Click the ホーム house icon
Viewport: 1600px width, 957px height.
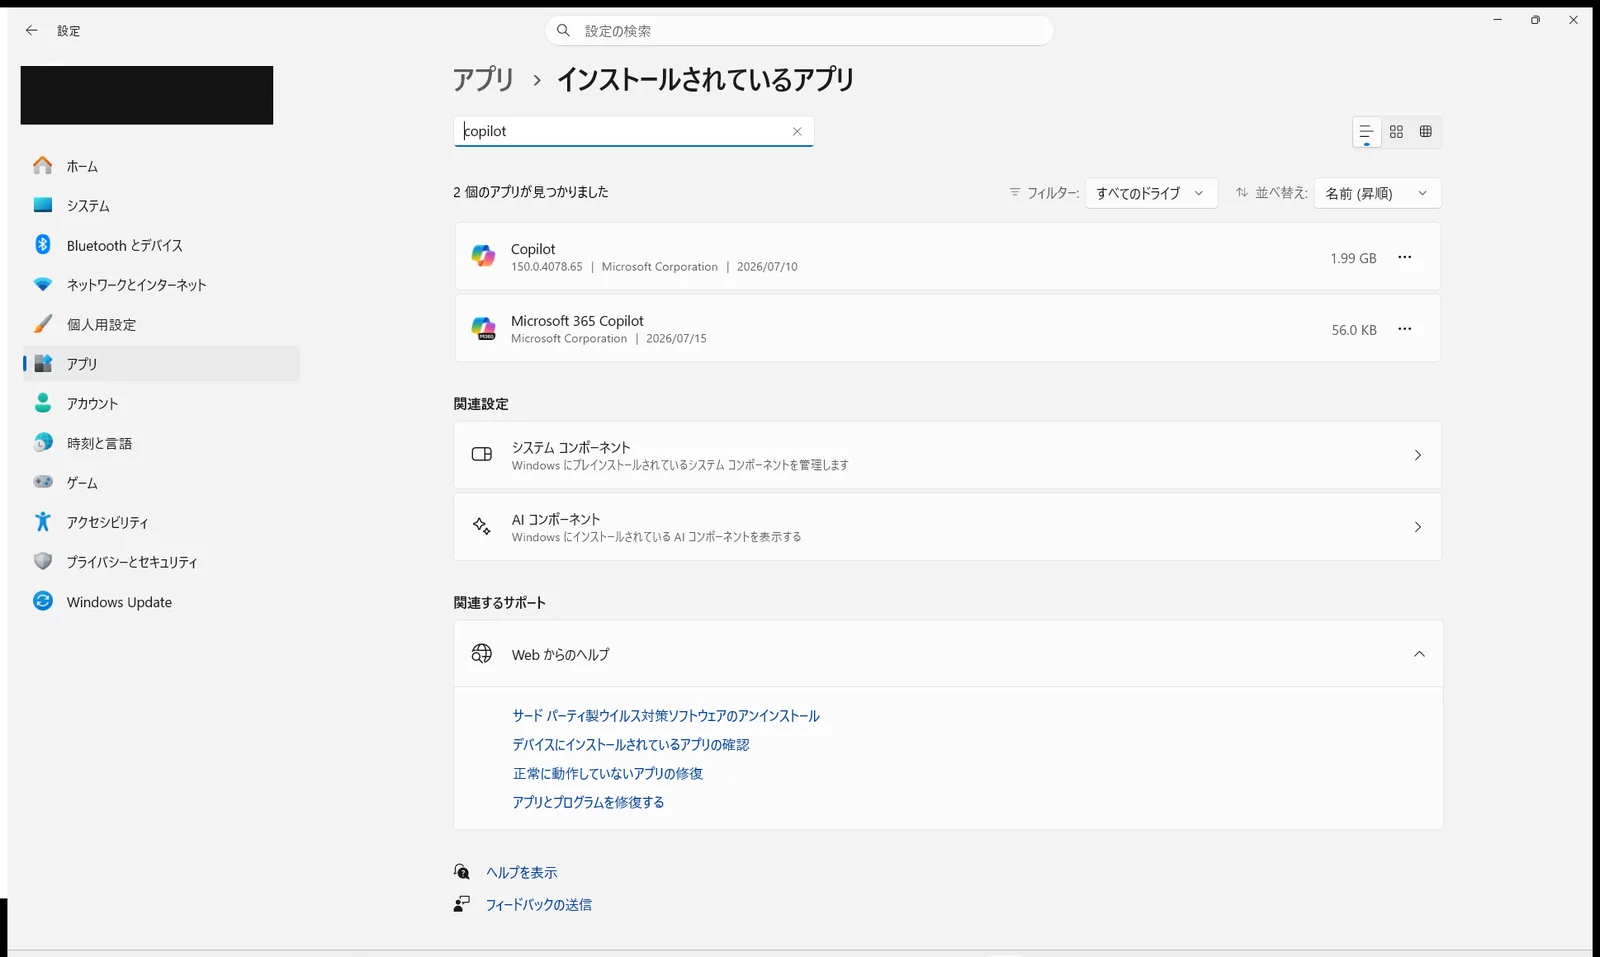tap(42, 165)
